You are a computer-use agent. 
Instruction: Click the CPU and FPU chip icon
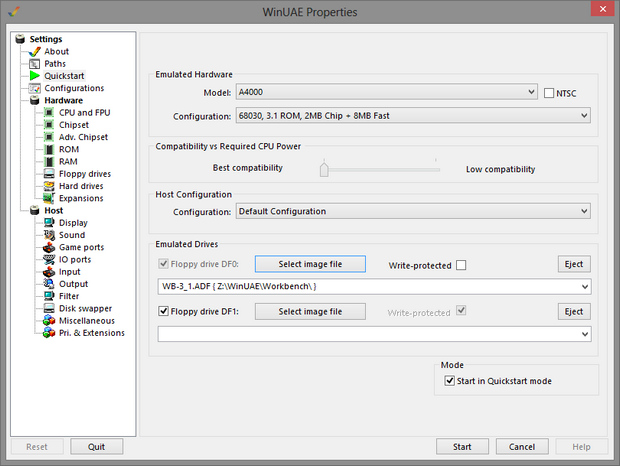(49, 113)
